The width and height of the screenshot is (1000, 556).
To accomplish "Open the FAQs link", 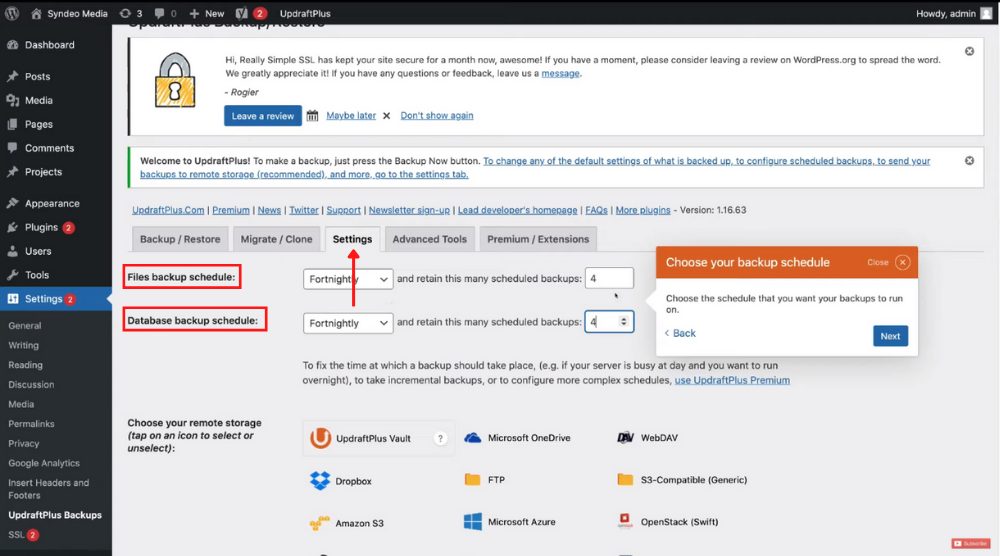I will click(x=596, y=210).
